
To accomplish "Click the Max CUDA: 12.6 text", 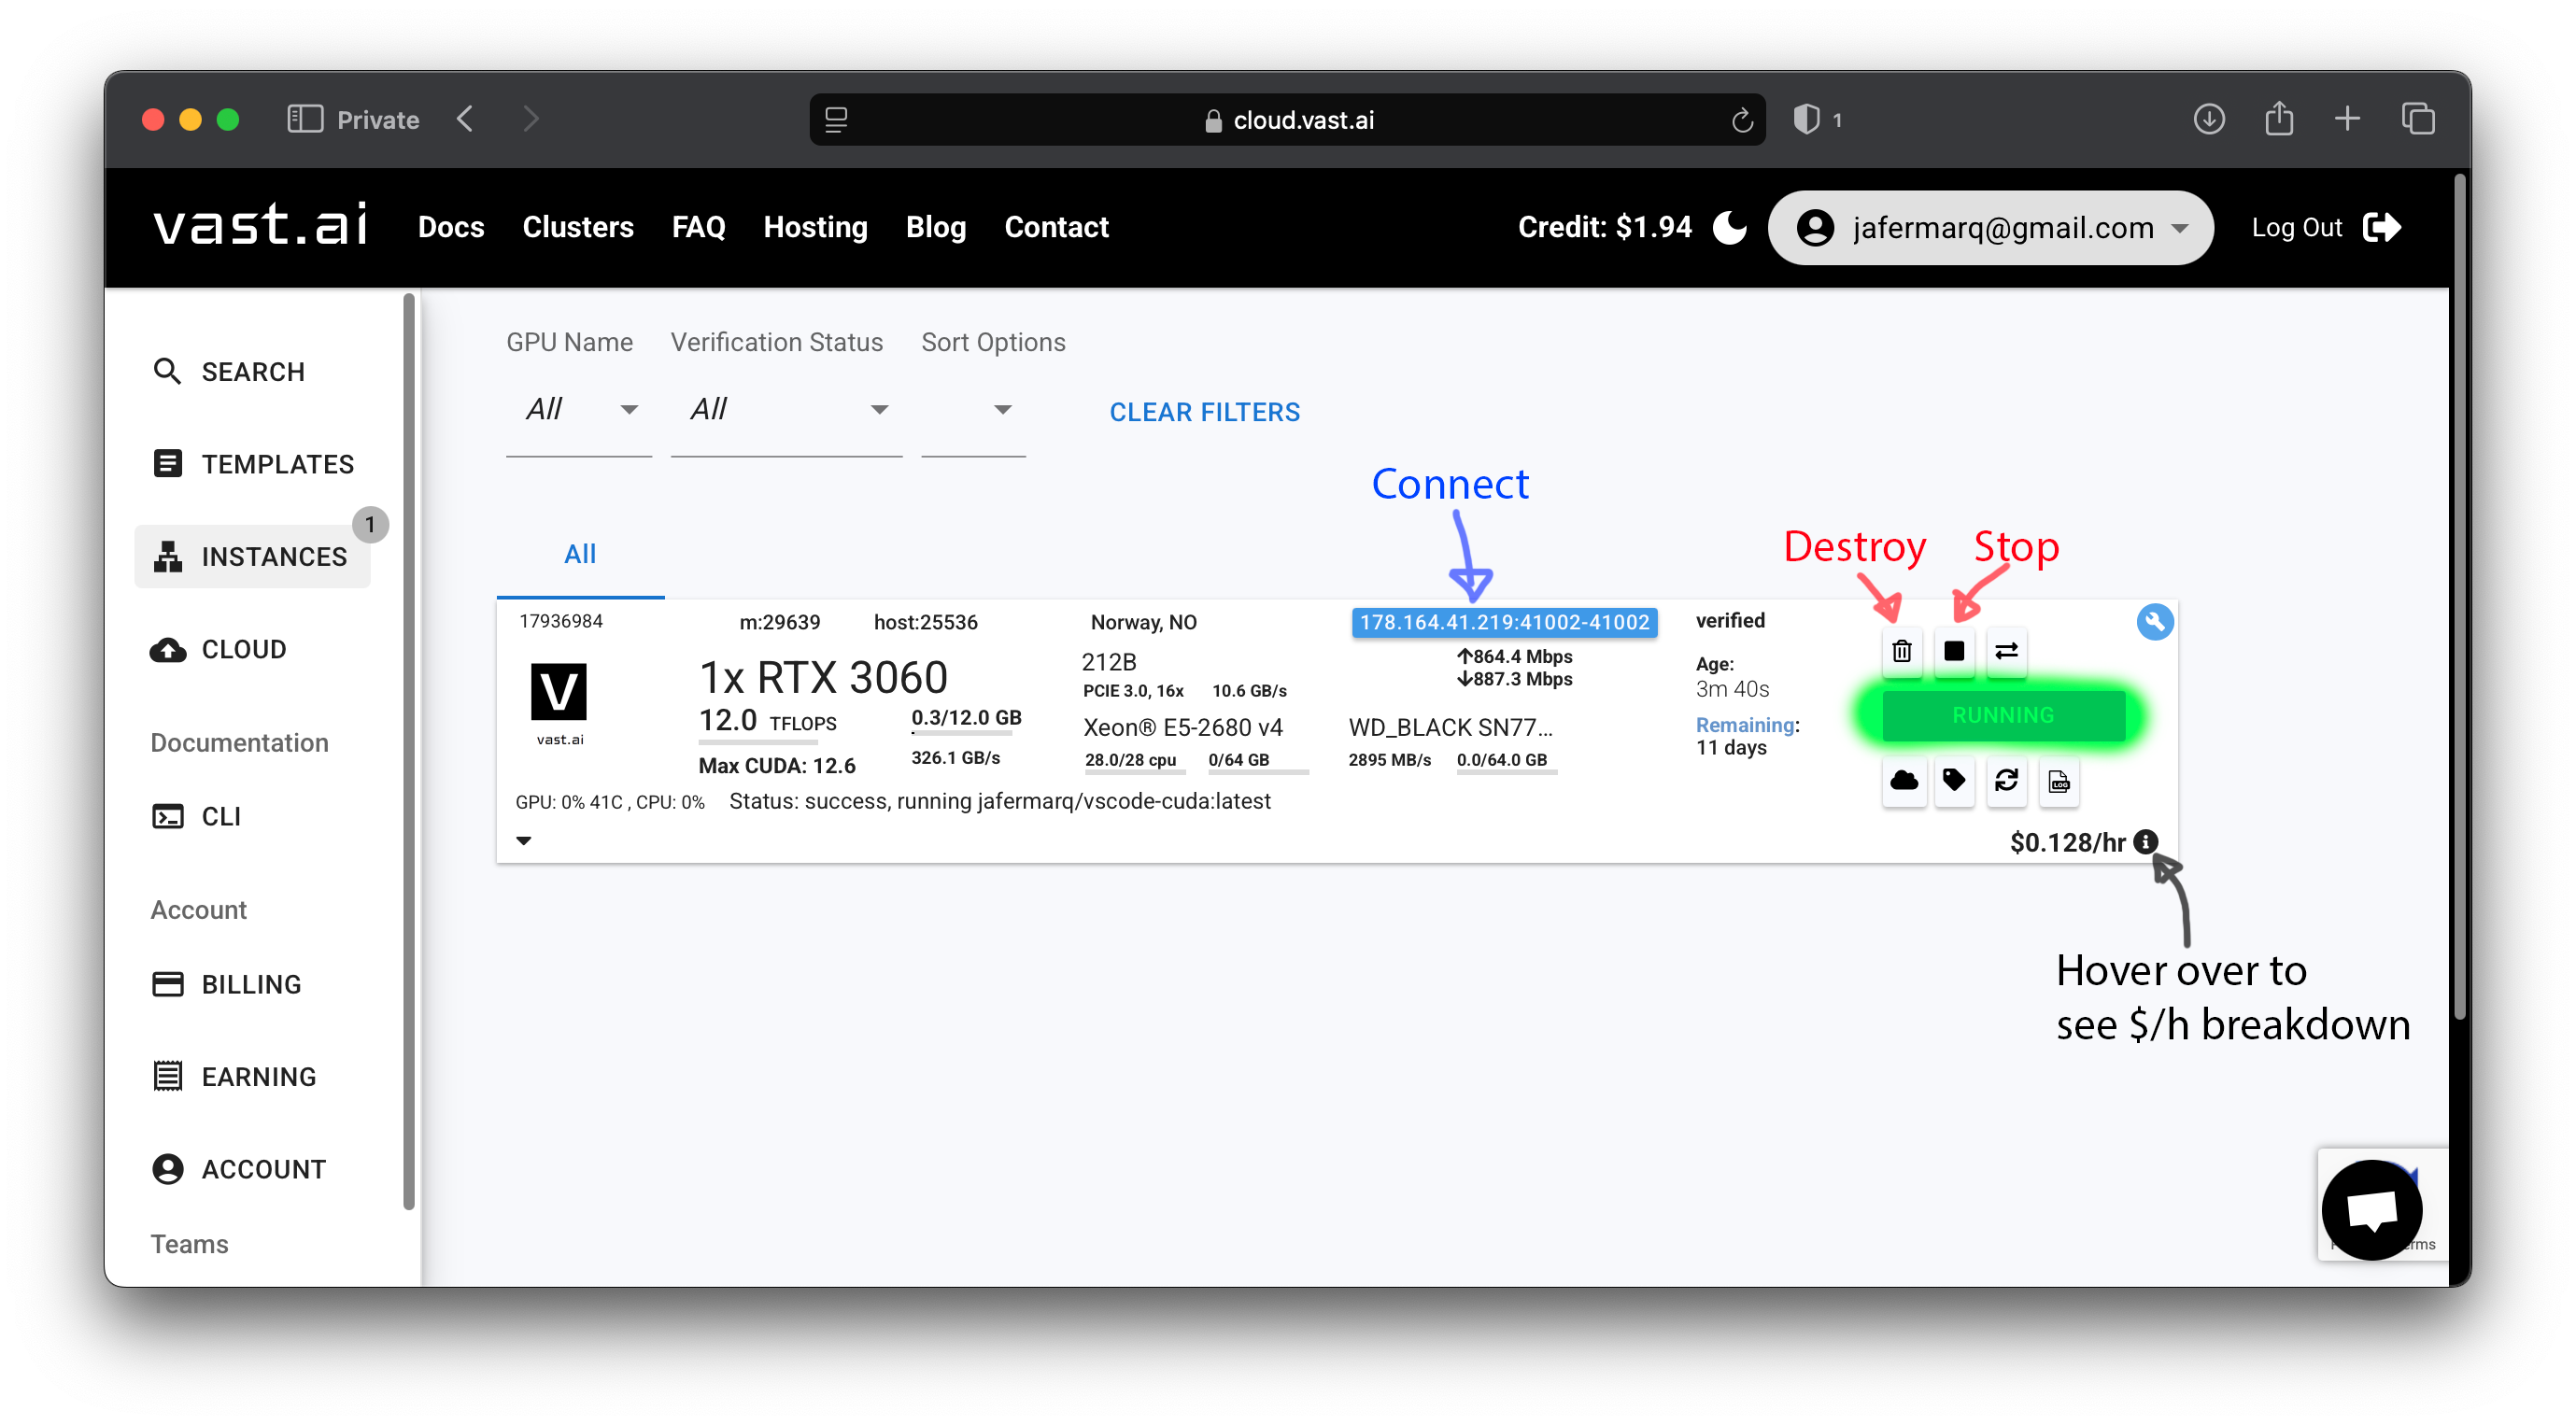I will 776,765.
